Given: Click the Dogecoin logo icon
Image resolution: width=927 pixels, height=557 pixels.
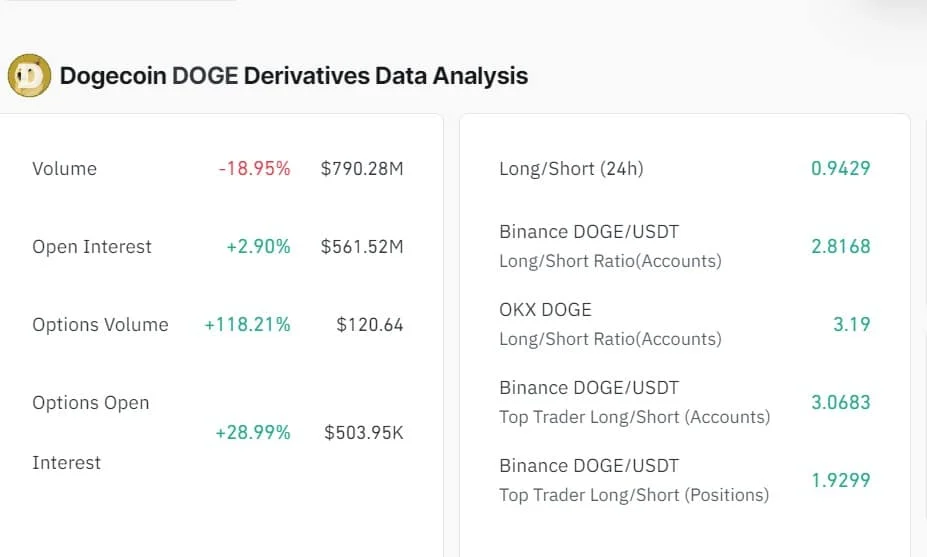Looking at the screenshot, I should 29,76.
